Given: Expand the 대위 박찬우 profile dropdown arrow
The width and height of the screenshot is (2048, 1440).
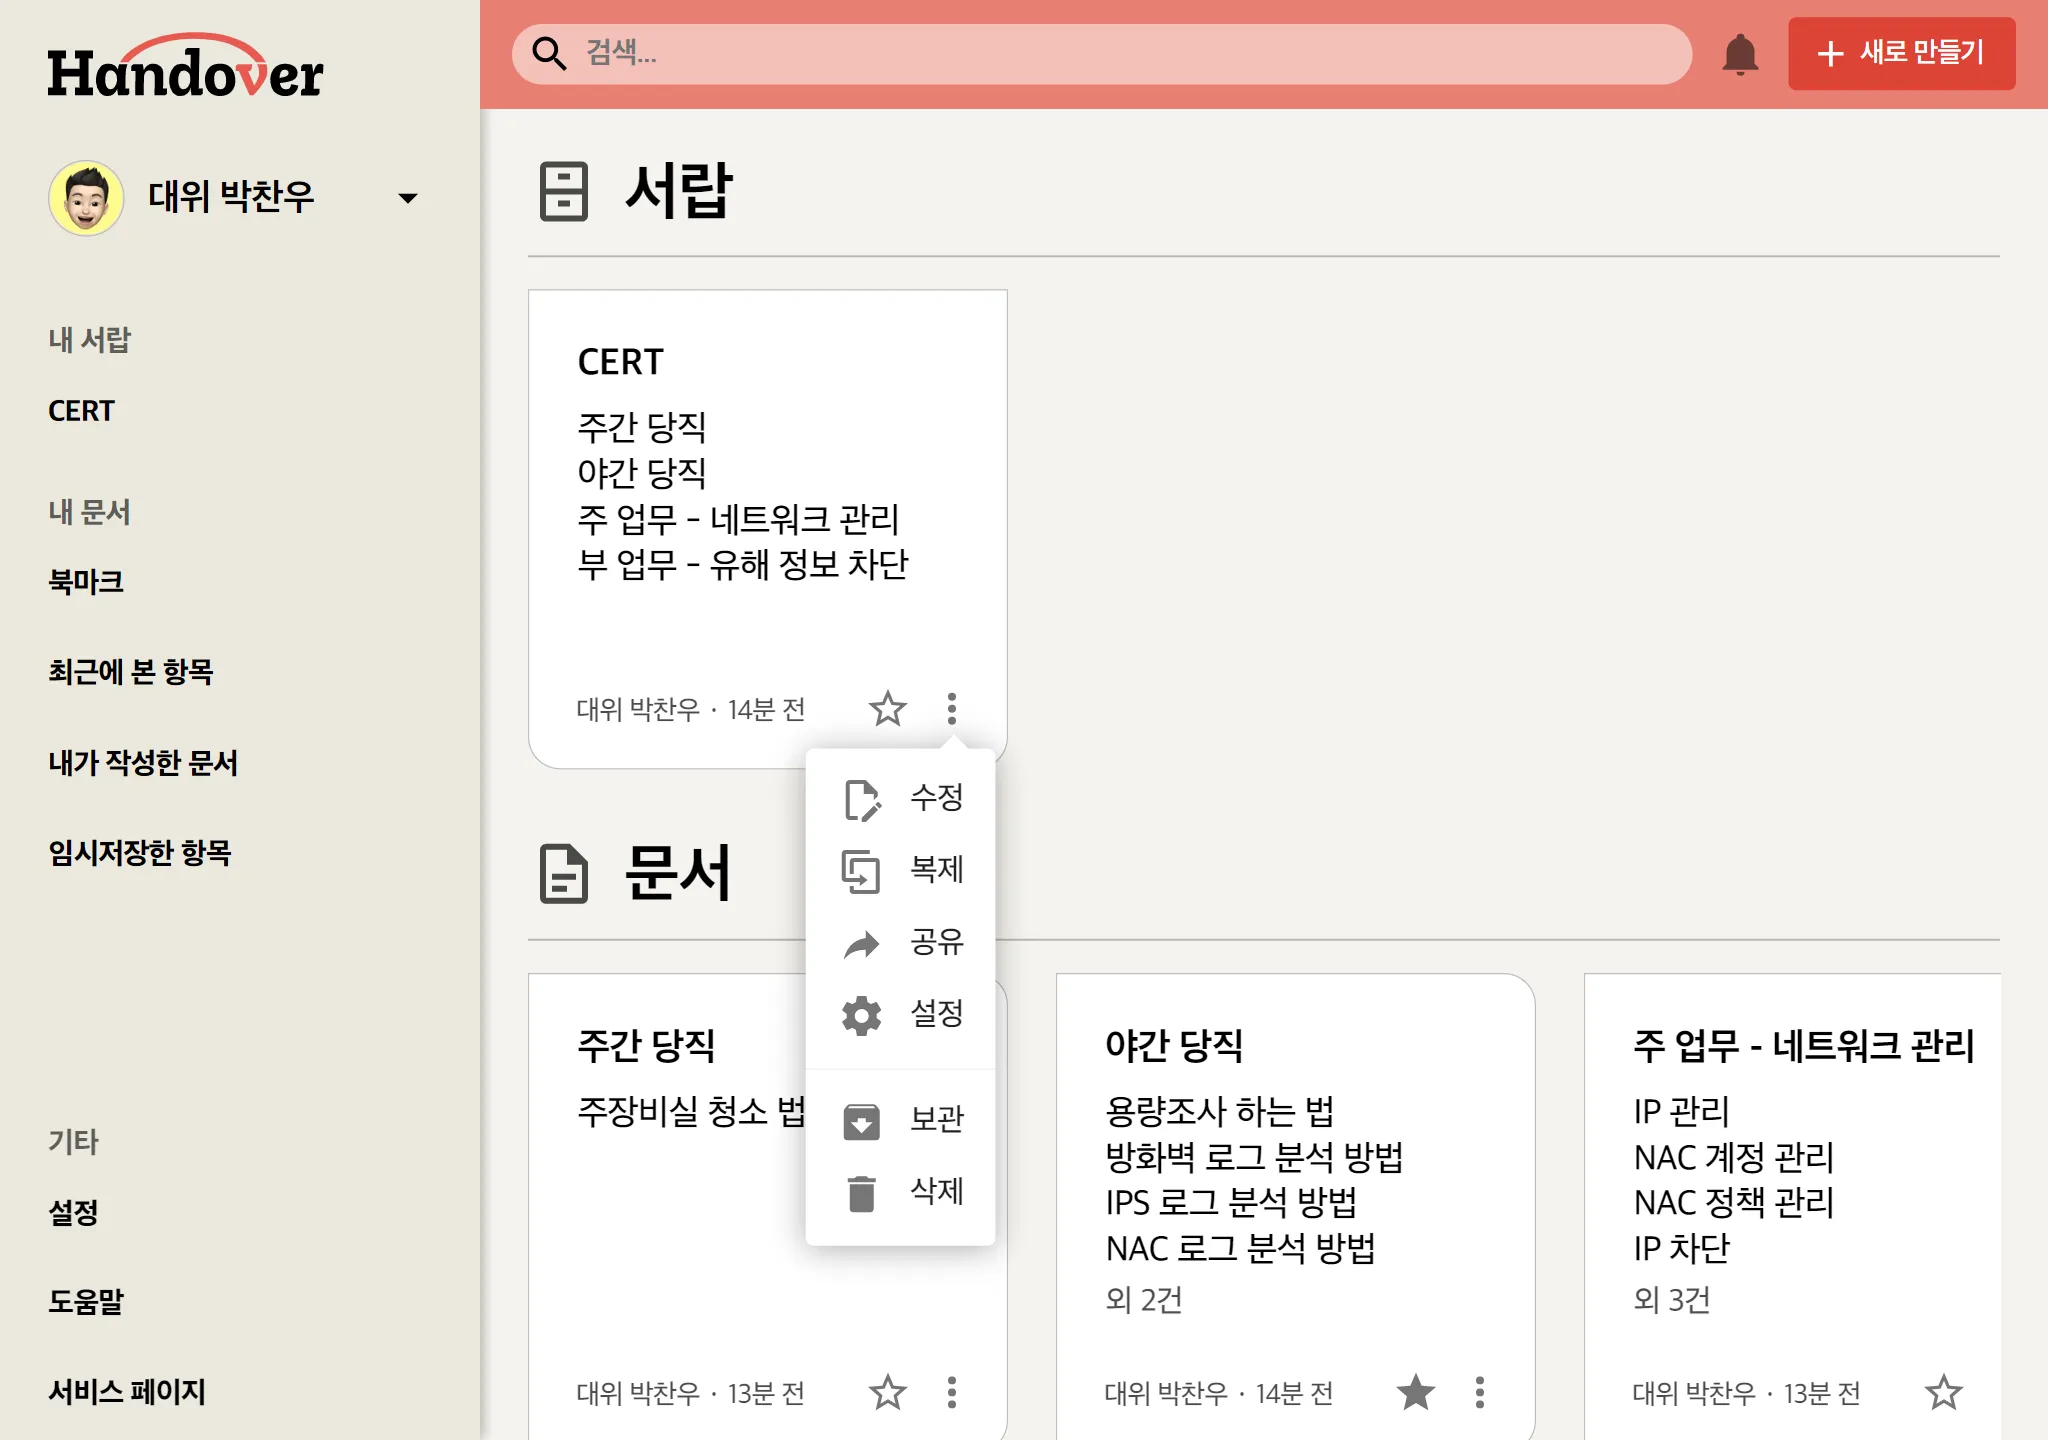Looking at the screenshot, I should [407, 198].
